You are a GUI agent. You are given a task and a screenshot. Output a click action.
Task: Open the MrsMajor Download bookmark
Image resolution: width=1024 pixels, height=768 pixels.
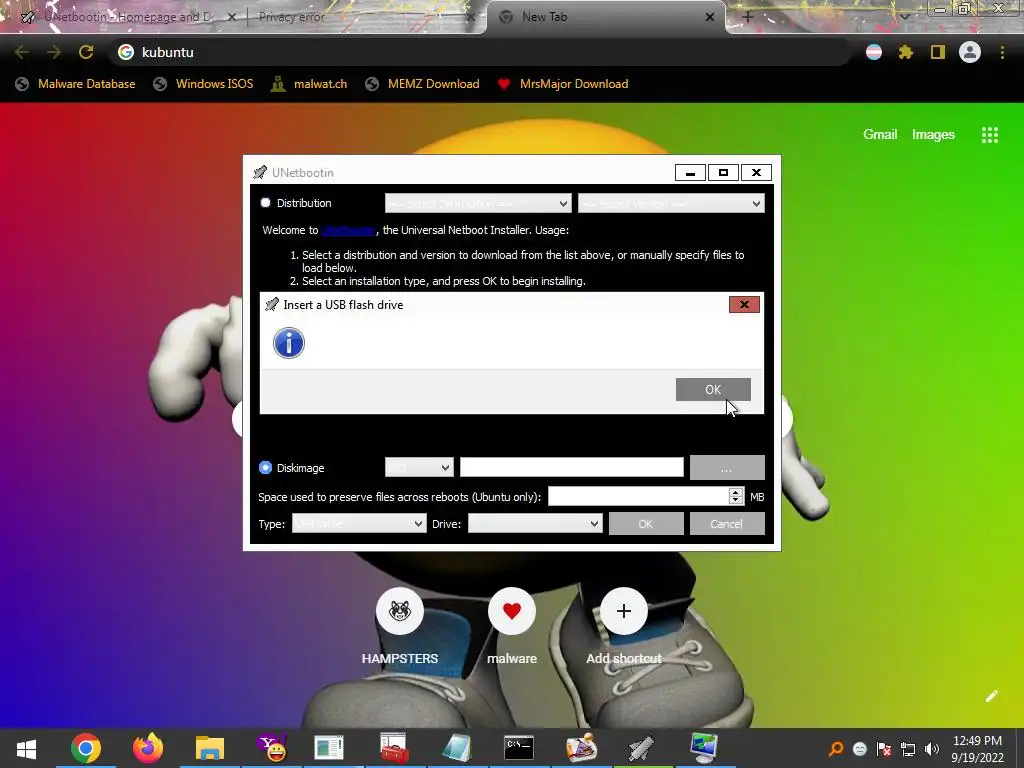562,84
